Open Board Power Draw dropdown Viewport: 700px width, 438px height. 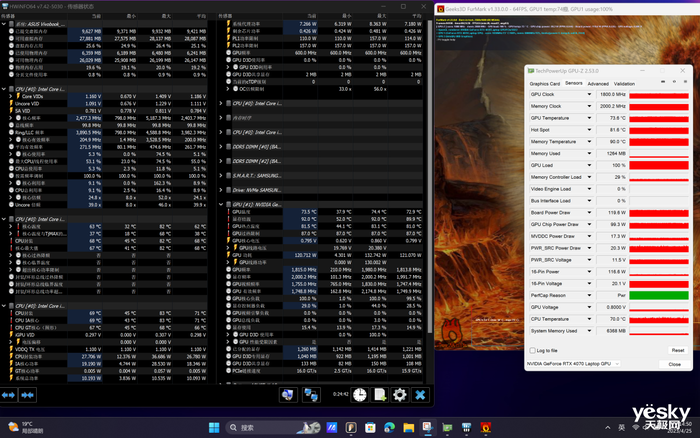[x=589, y=213]
